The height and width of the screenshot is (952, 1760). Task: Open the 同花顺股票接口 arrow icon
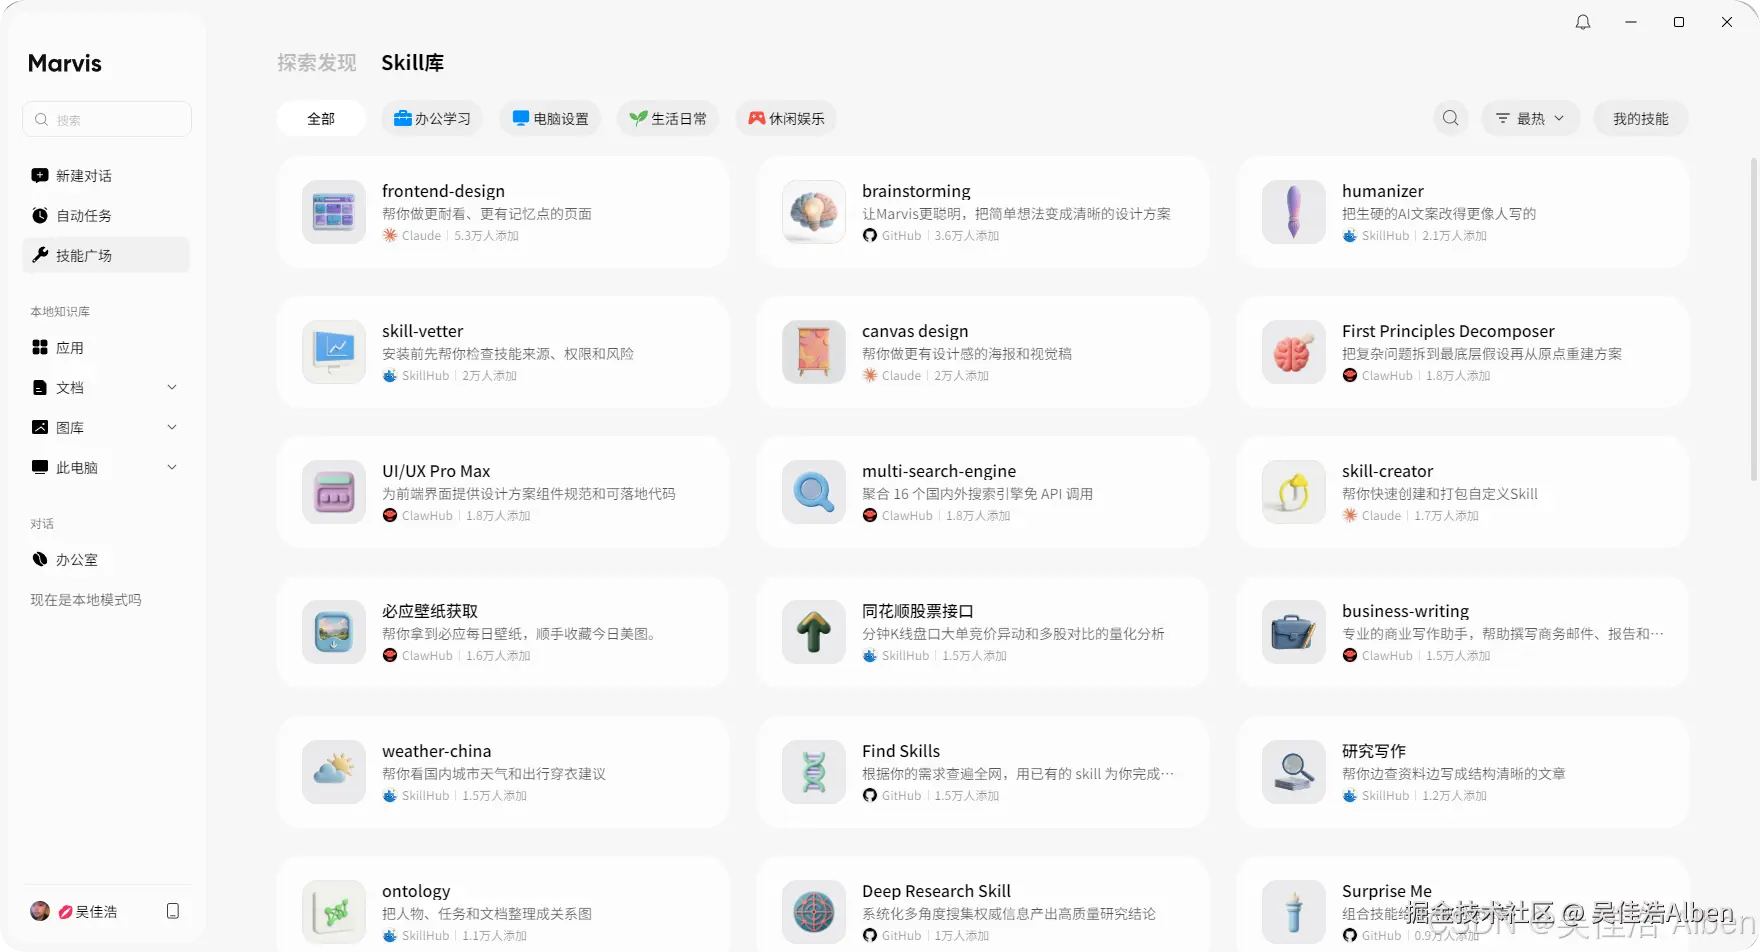(x=814, y=632)
